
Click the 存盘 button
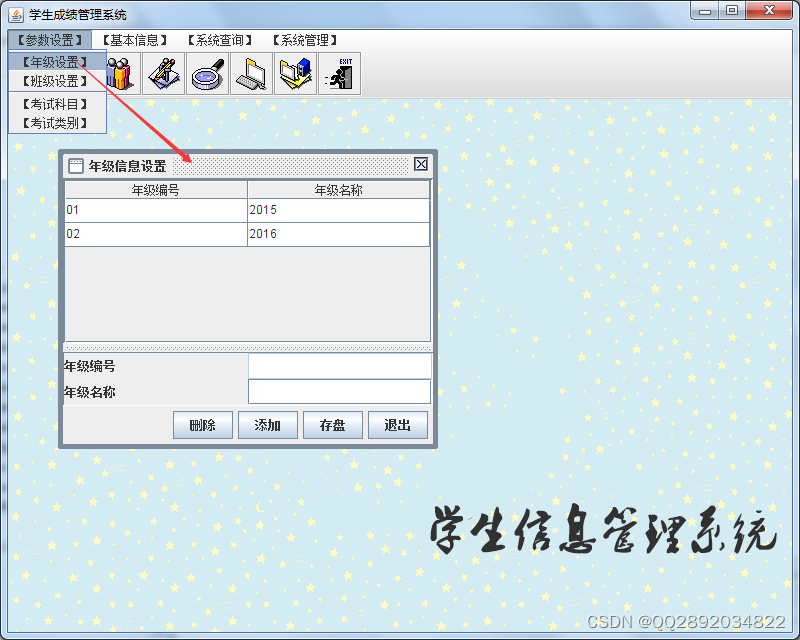333,425
